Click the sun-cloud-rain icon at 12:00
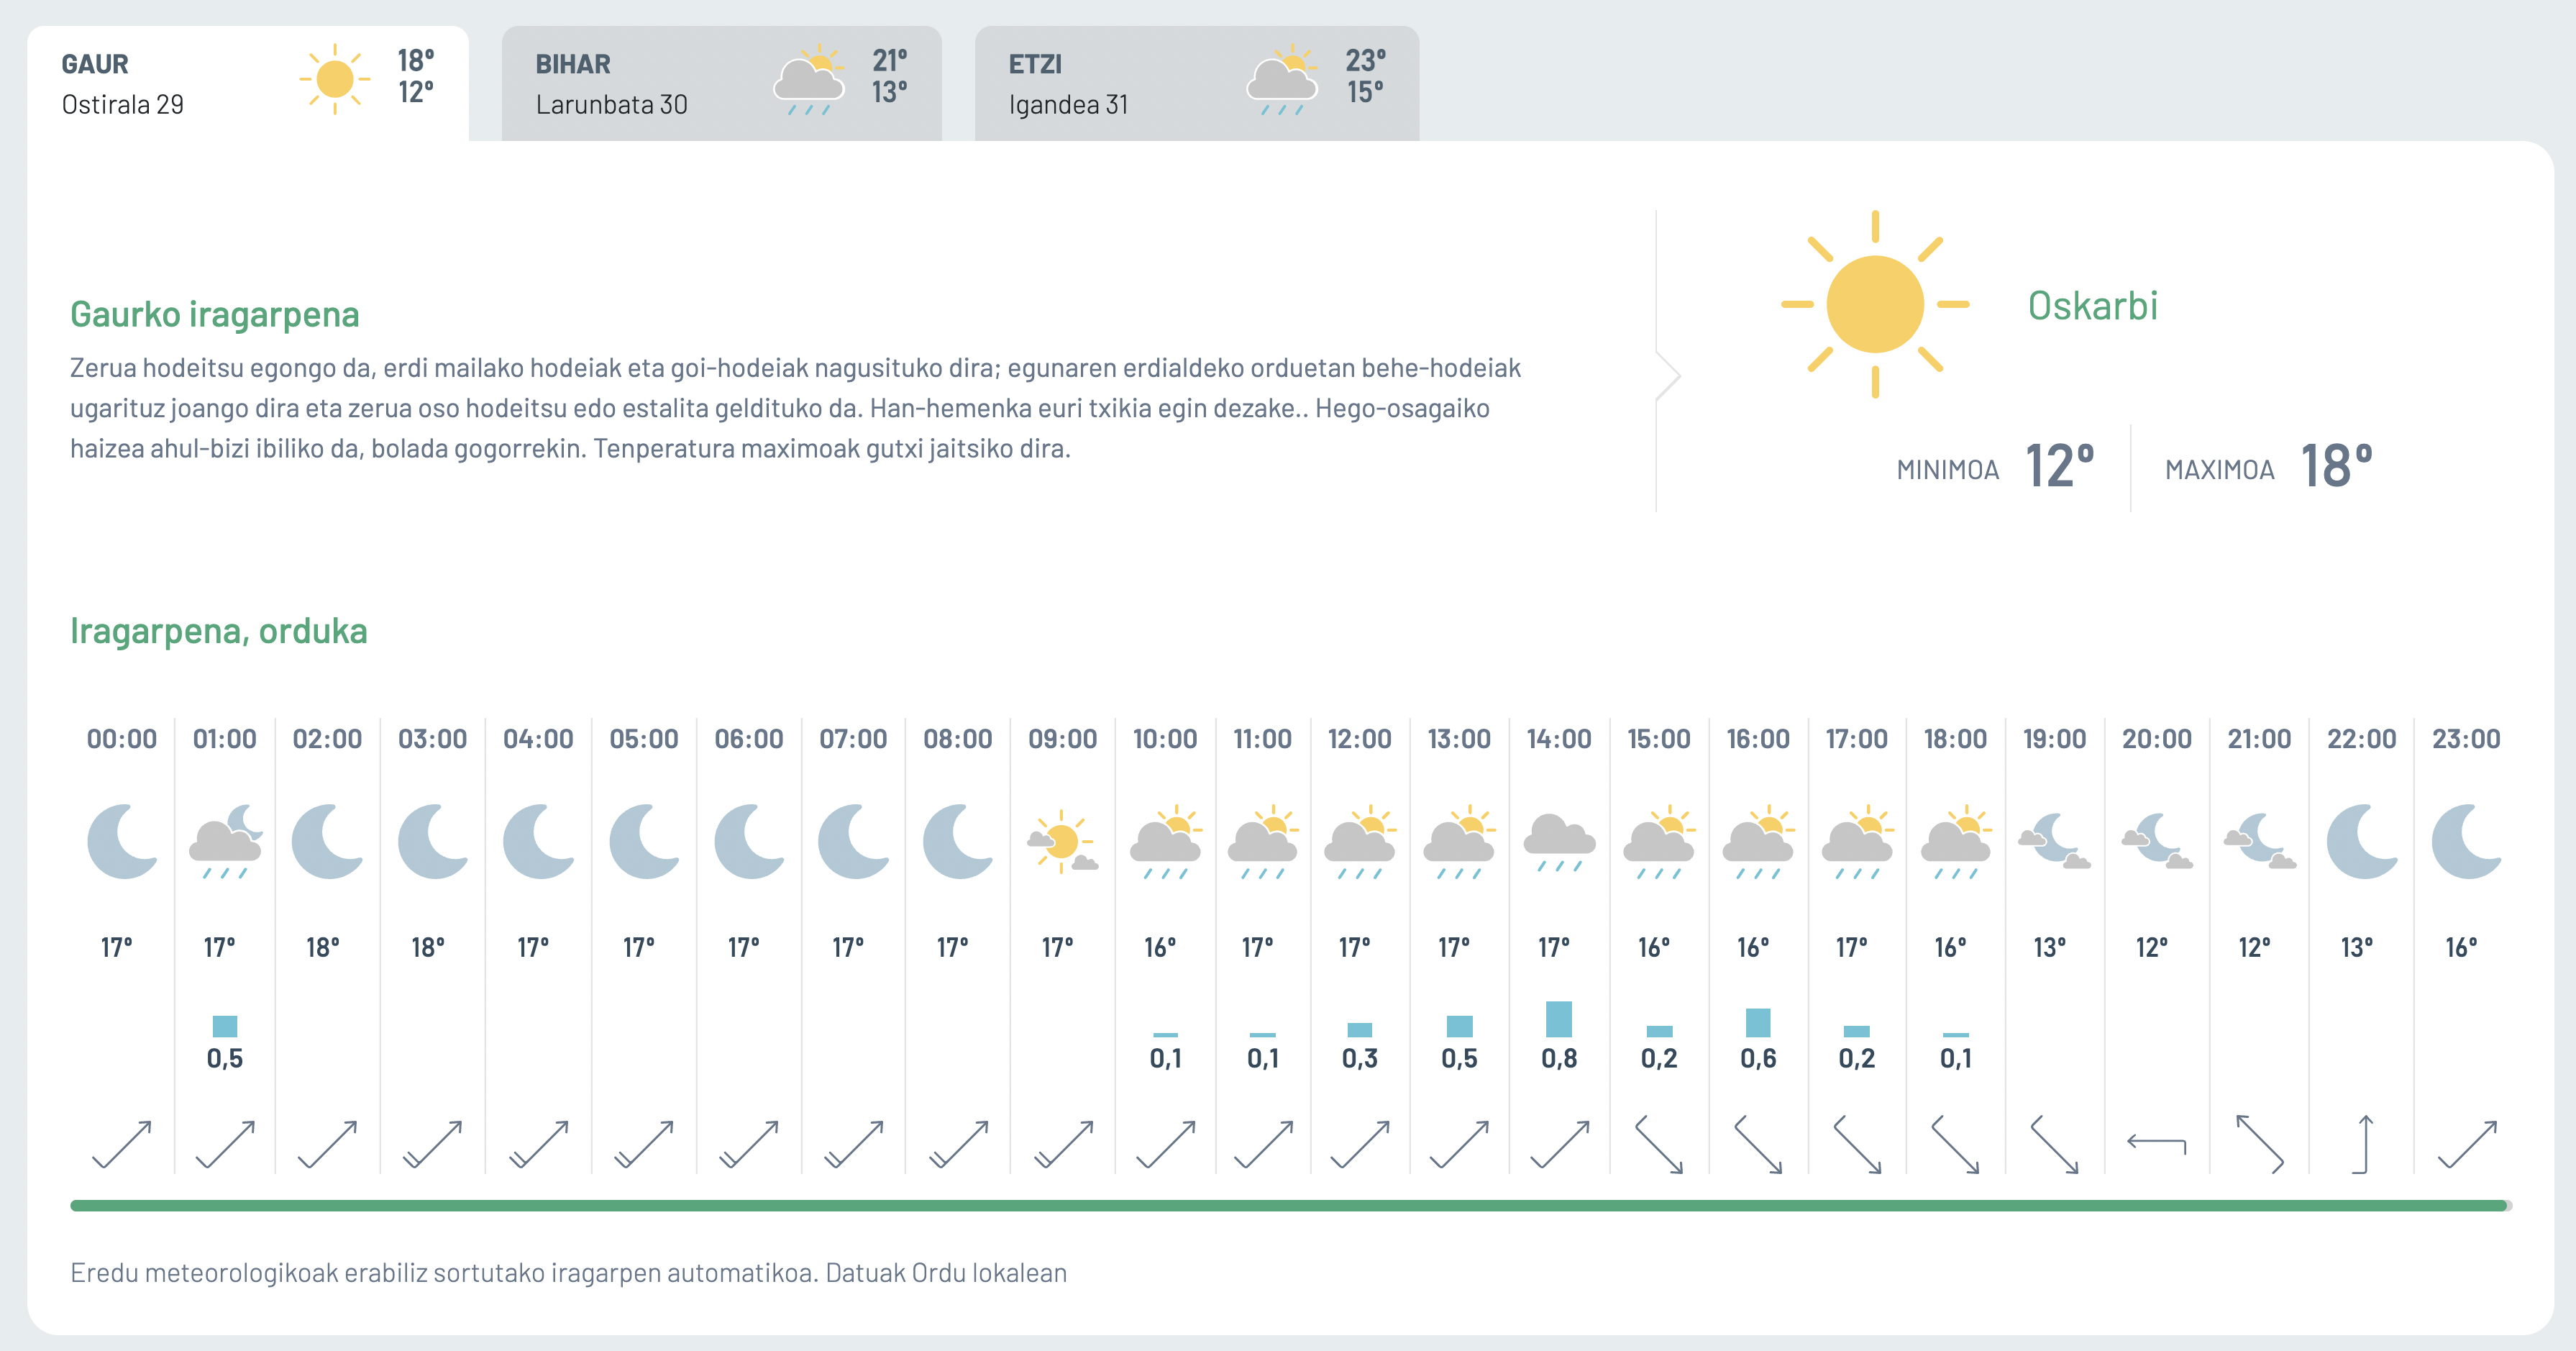Screen dimensions: 2576x1351 (x=1360, y=841)
